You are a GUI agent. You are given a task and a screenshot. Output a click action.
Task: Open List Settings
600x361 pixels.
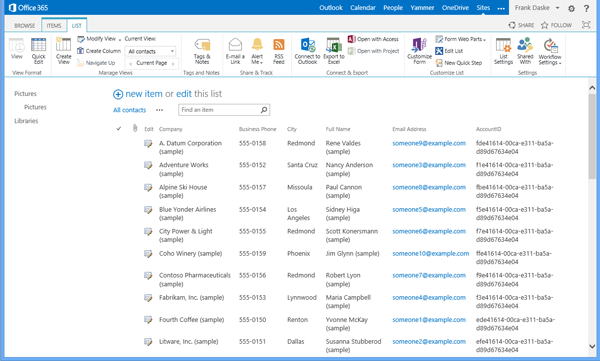pos(503,51)
